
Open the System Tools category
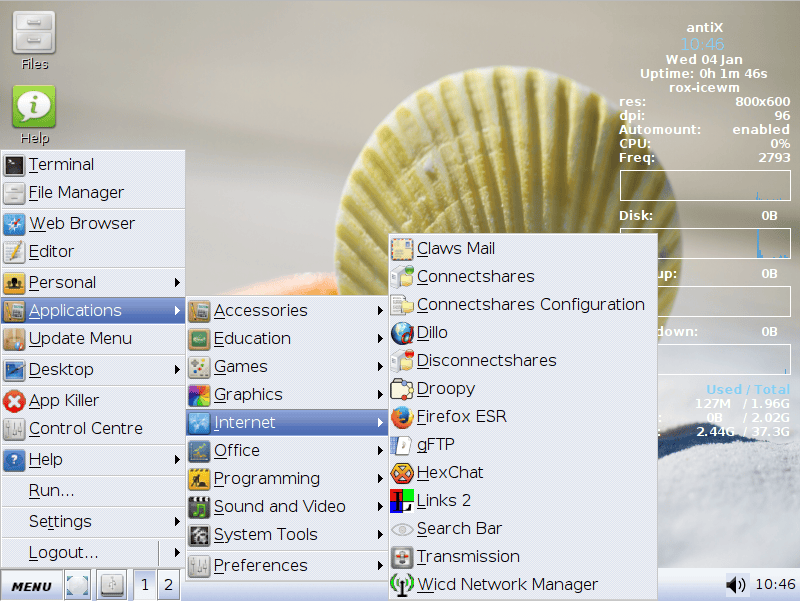click(287, 535)
